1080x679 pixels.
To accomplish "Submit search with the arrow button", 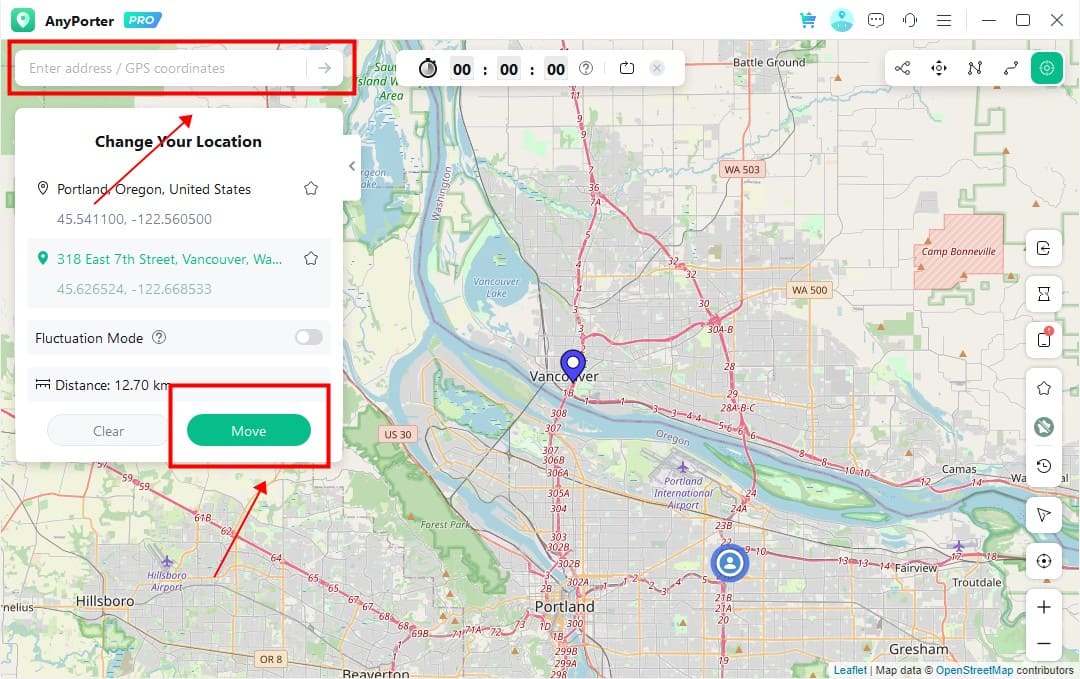I will [324, 68].
